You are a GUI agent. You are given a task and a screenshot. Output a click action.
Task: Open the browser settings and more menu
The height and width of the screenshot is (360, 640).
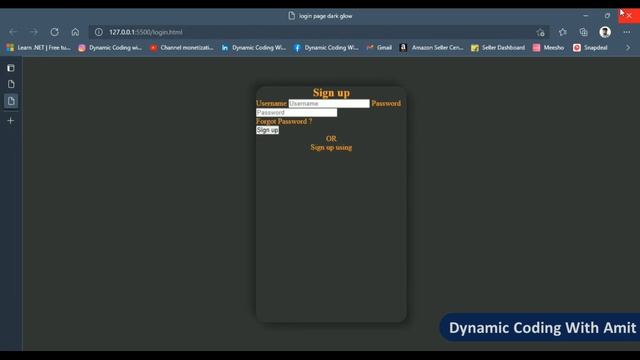(627, 32)
